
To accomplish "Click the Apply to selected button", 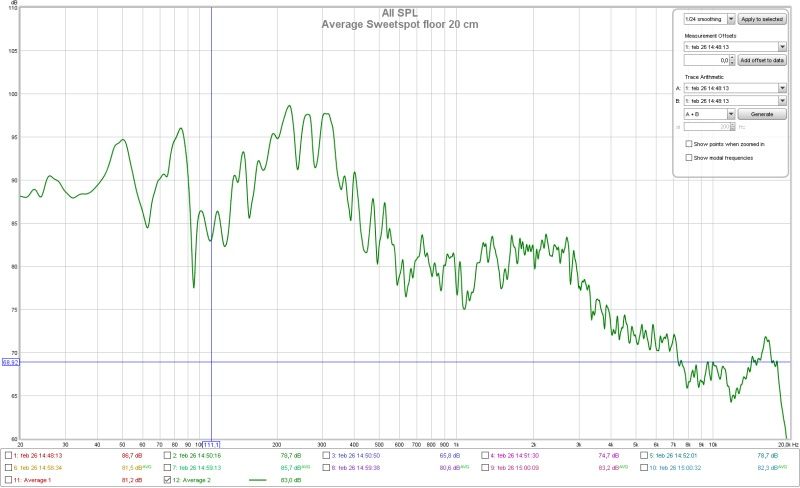I will 762,19.
